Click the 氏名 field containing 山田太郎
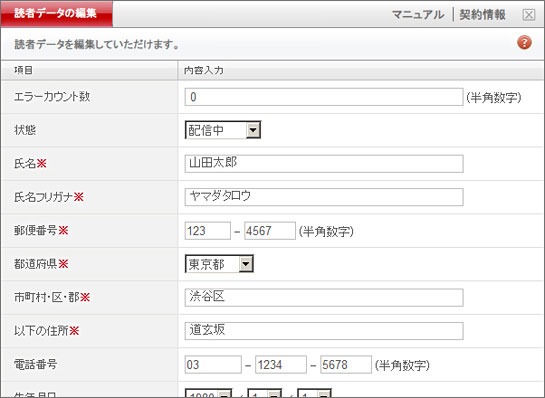This screenshot has width=545, height=398. point(324,164)
